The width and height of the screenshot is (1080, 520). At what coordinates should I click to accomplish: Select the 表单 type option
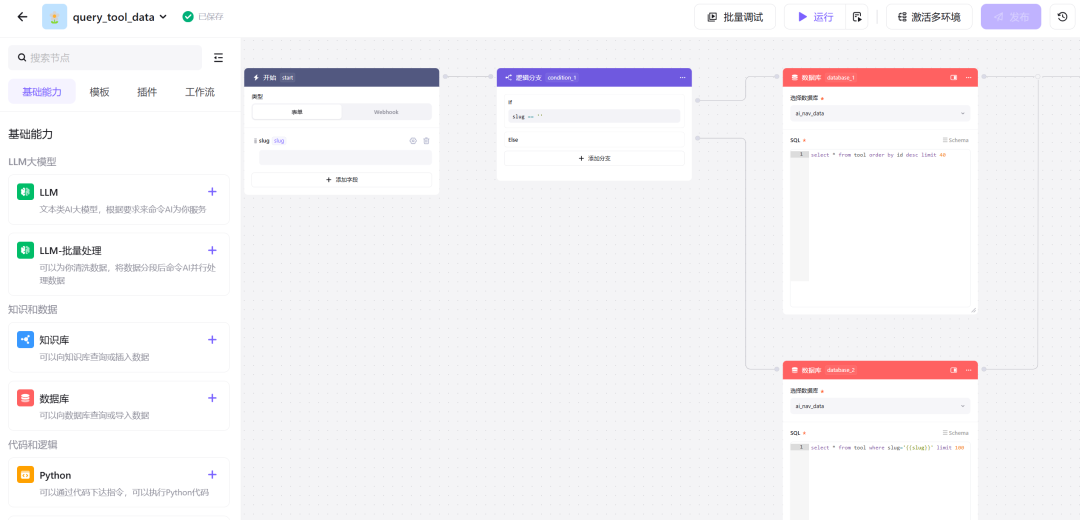tap(297, 112)
